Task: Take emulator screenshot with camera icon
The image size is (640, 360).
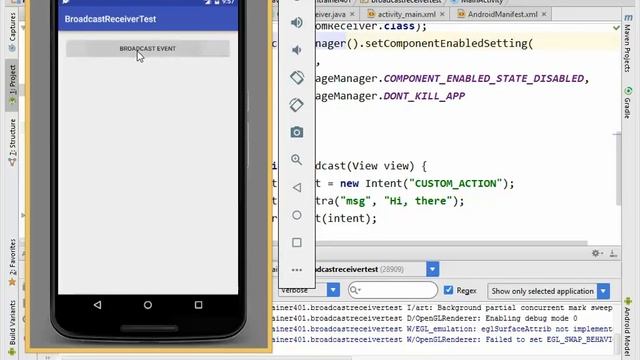Action: point(297,132)
